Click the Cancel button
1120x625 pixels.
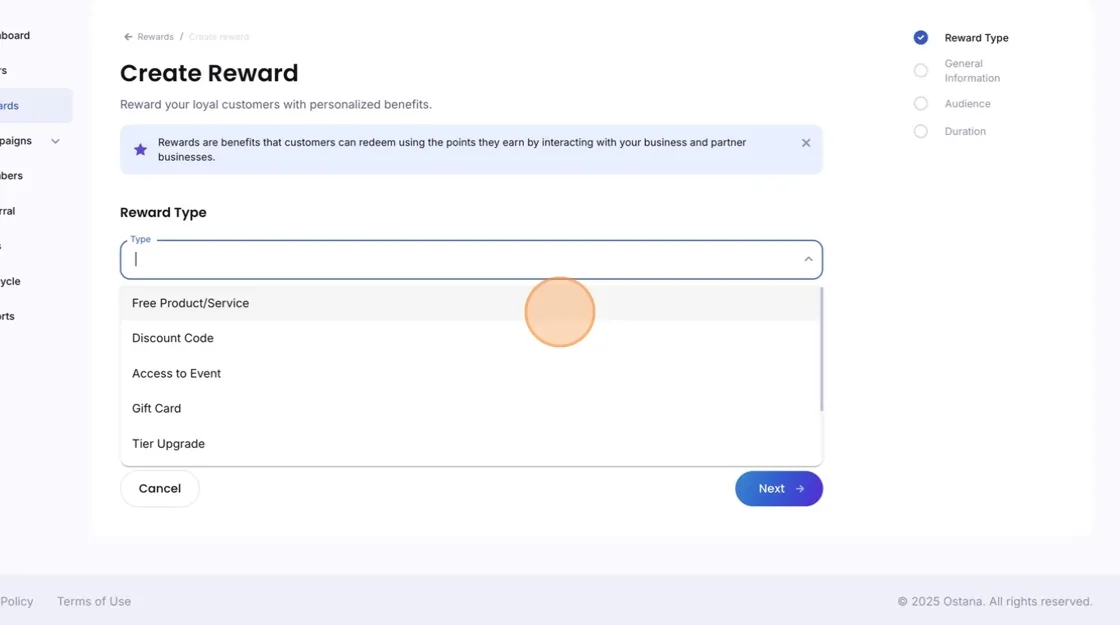click(160, 489)
